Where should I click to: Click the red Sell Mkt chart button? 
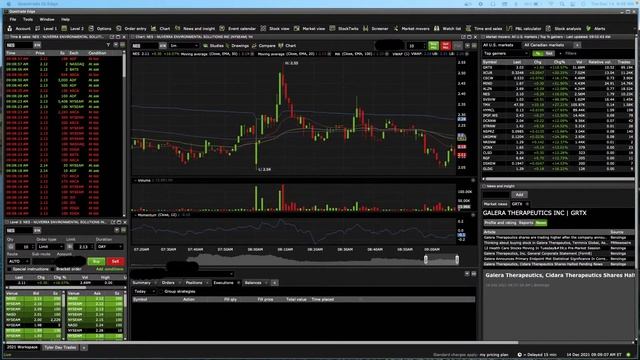(446, 46)
